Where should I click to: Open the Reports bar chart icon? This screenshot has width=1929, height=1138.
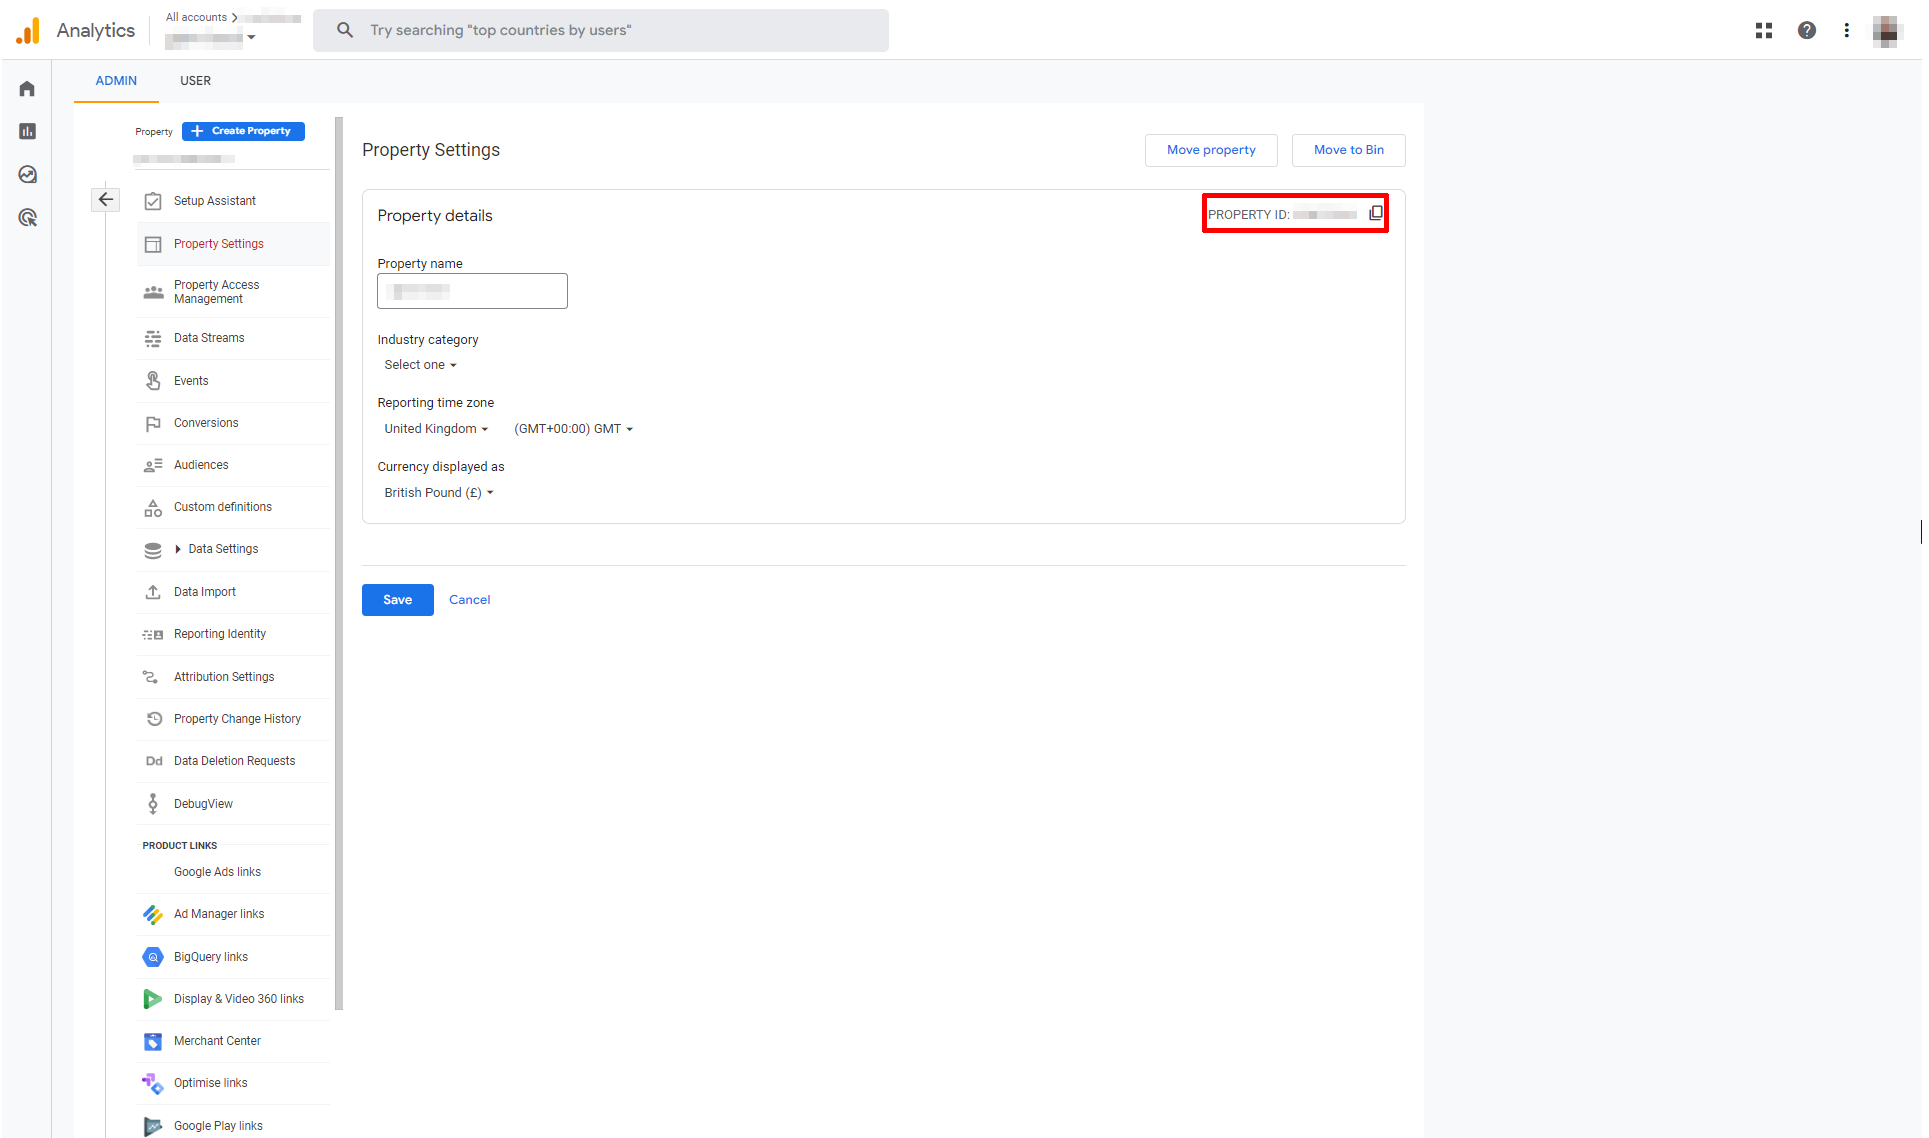click(27, 131)
